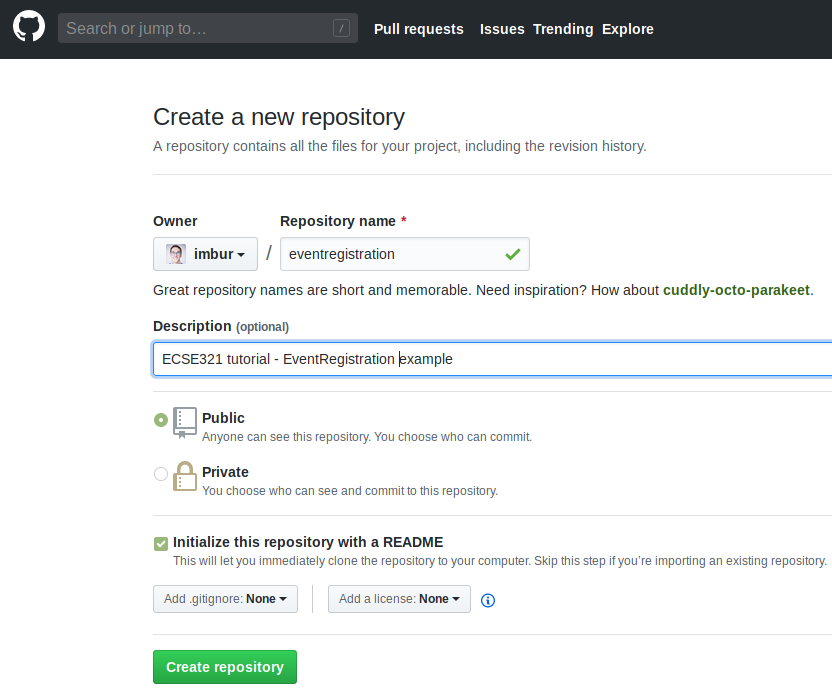Open the Owner imbur dropdown

click(x=205, y=254)
